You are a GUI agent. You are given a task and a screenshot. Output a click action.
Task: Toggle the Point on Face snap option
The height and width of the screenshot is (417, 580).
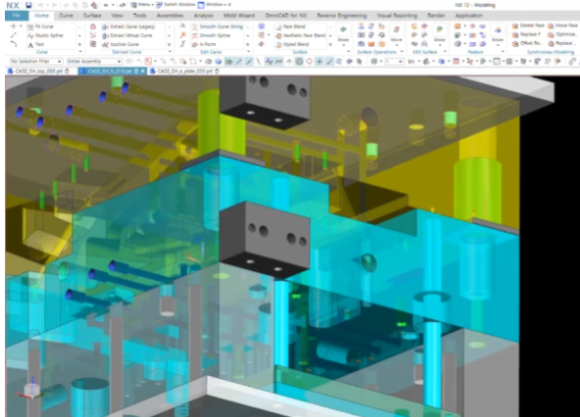click(339, 61)
